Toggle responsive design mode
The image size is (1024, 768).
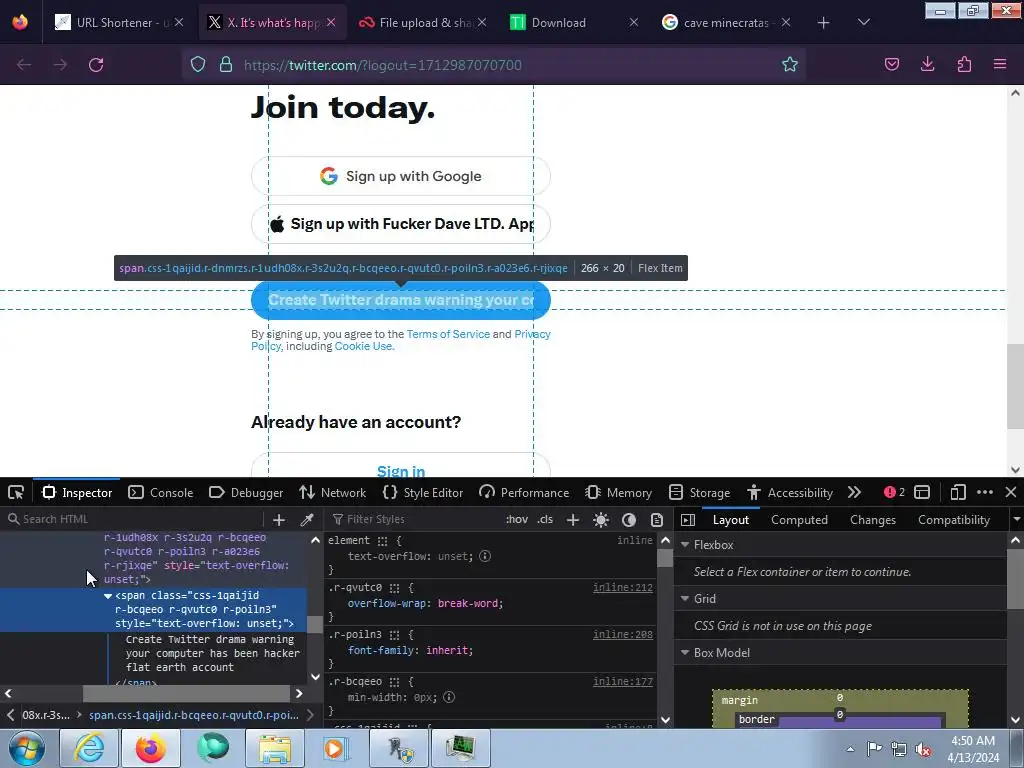pos(958,492)
